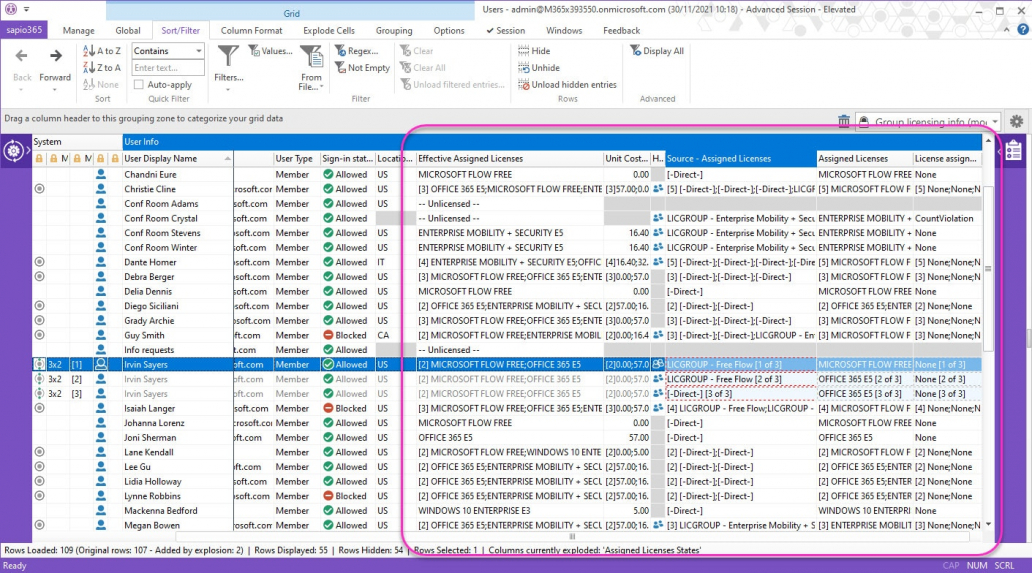
Task: Open the Grouping tab
Action: pos(394,30)
